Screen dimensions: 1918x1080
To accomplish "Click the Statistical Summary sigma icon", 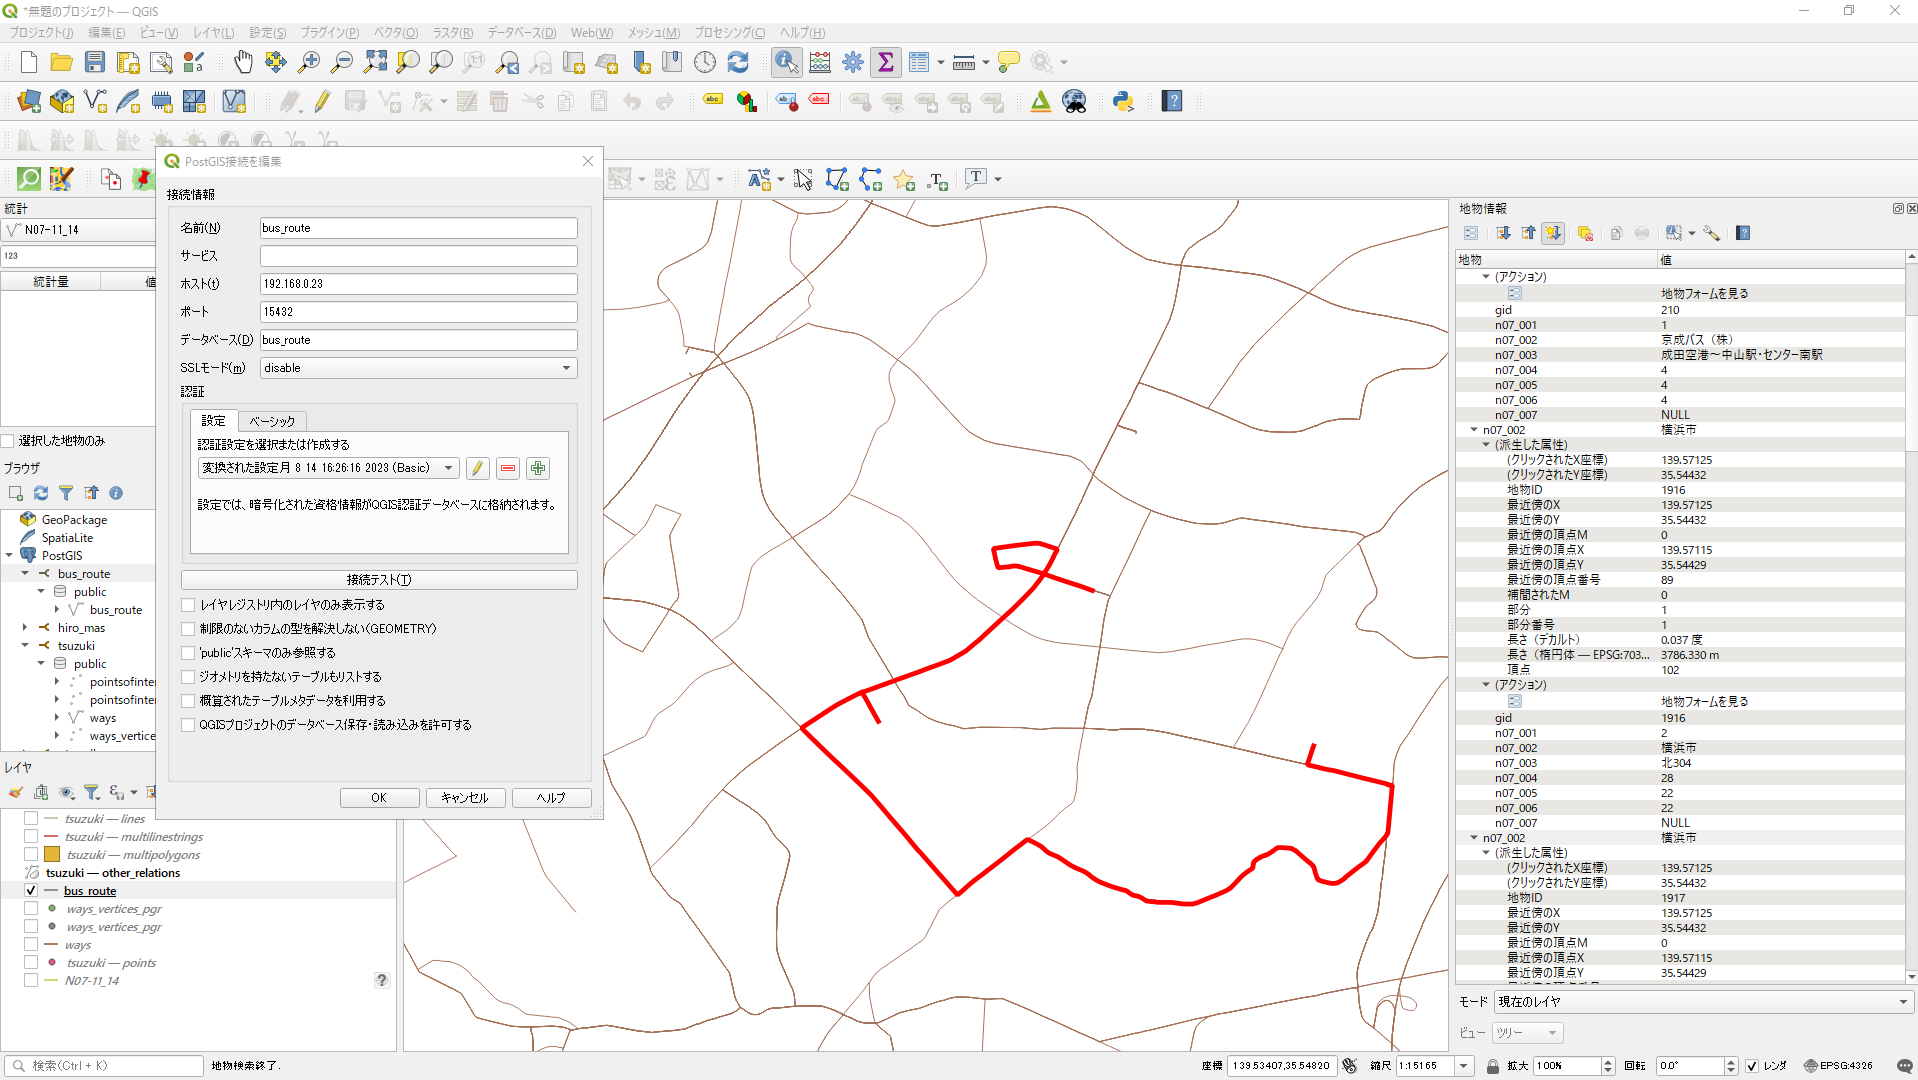I will click(885, 62).
